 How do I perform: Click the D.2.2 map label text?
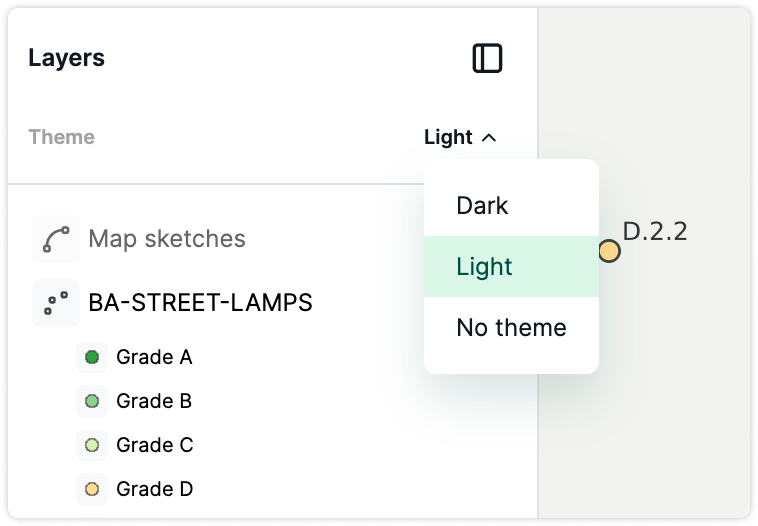pos(655,231)
